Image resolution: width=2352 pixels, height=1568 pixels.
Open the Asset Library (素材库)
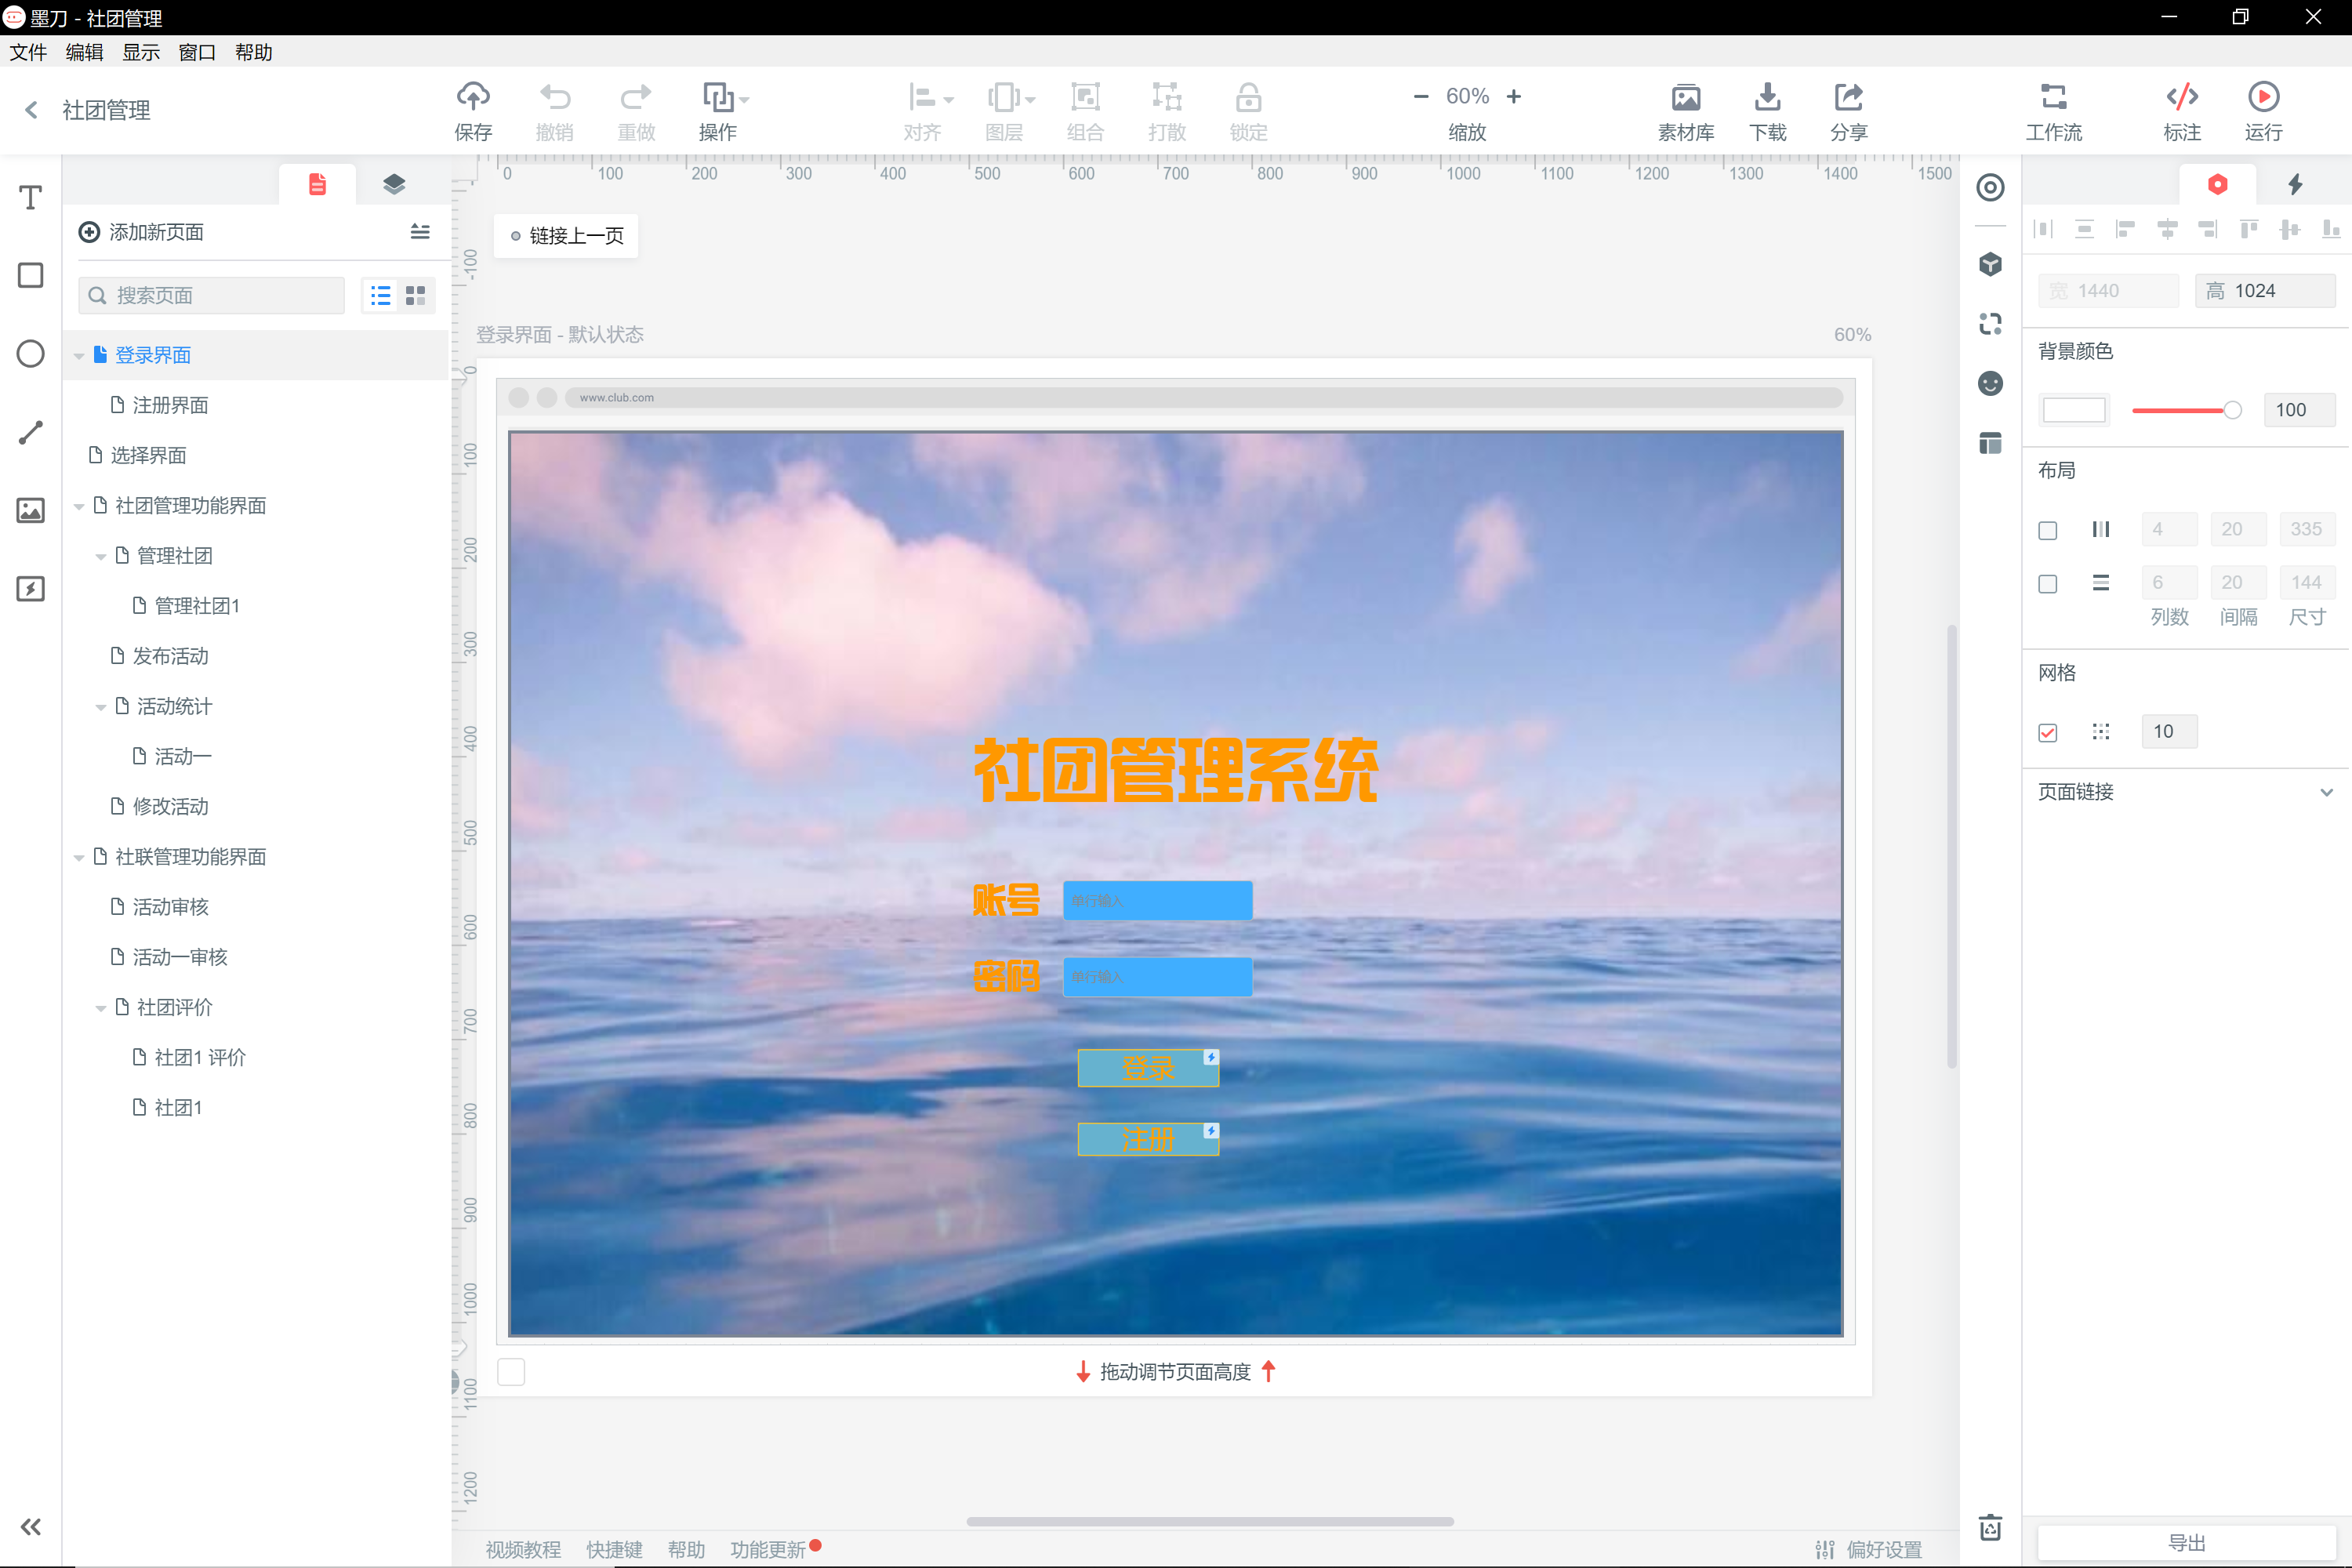(1685, 97)
